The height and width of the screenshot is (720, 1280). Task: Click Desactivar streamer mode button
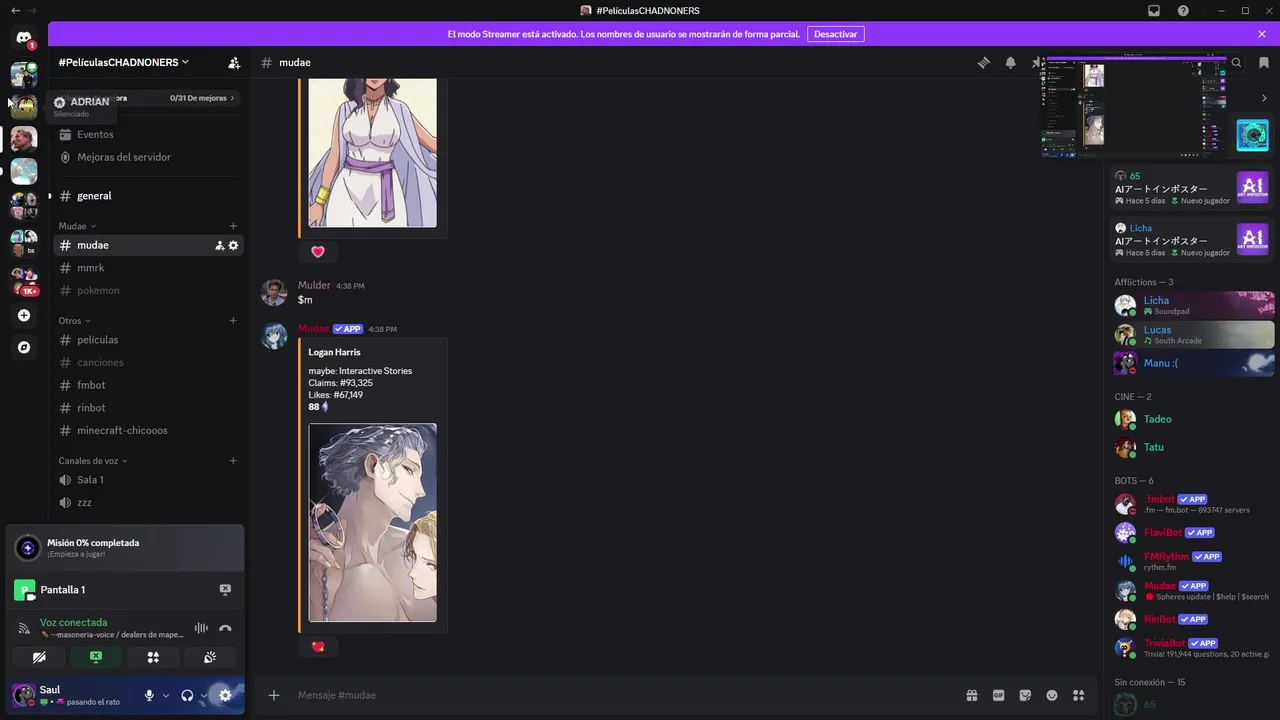835,34
